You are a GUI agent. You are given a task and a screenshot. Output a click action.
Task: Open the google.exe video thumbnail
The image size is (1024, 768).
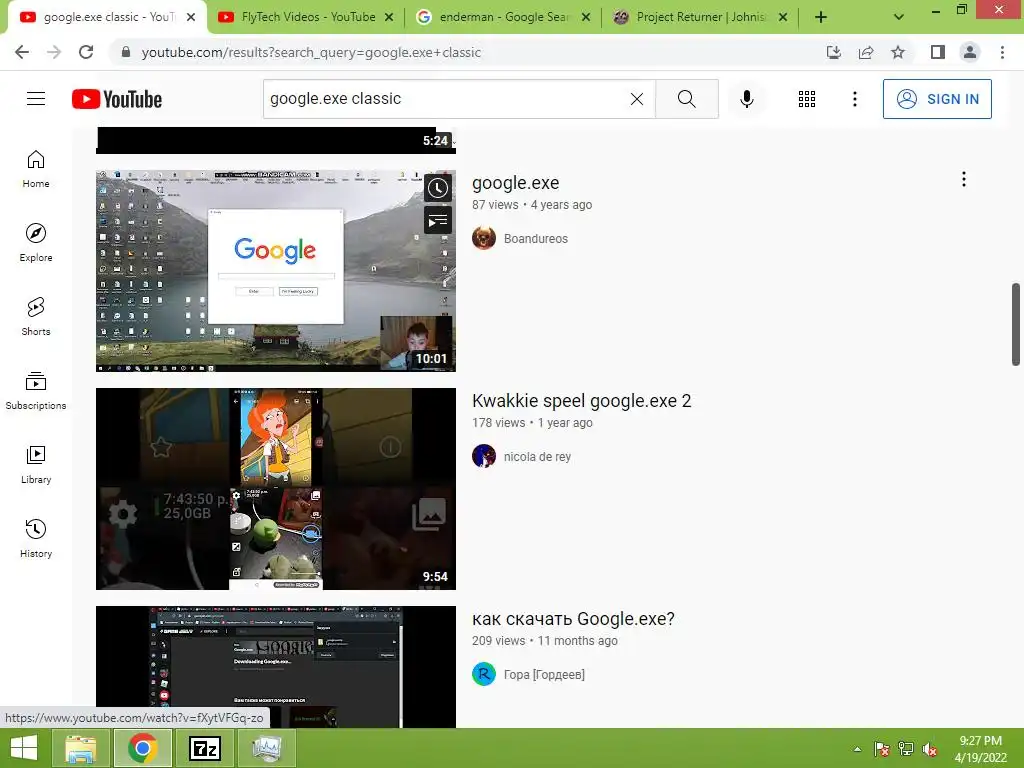(276, 271)
